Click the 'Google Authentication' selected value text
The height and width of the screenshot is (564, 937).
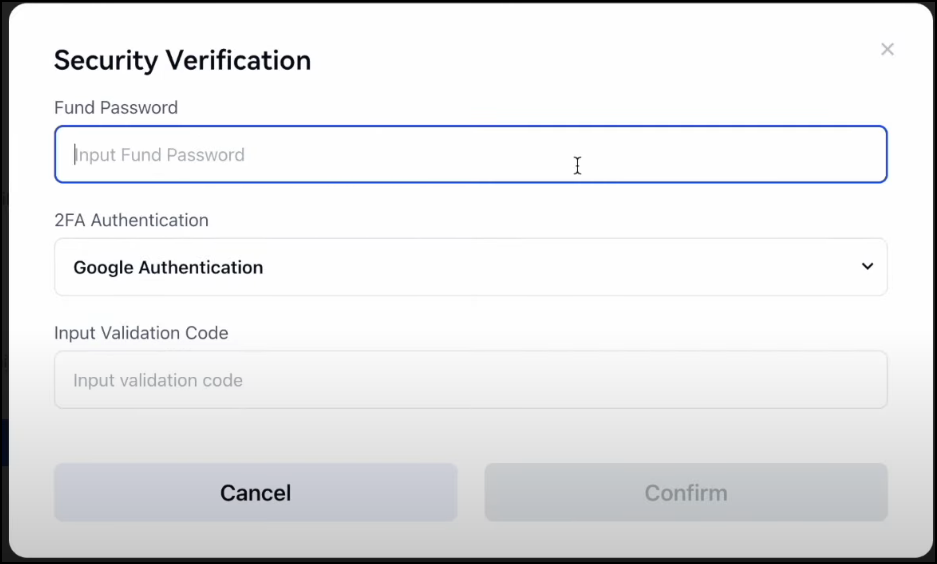(x=168, y=267)
